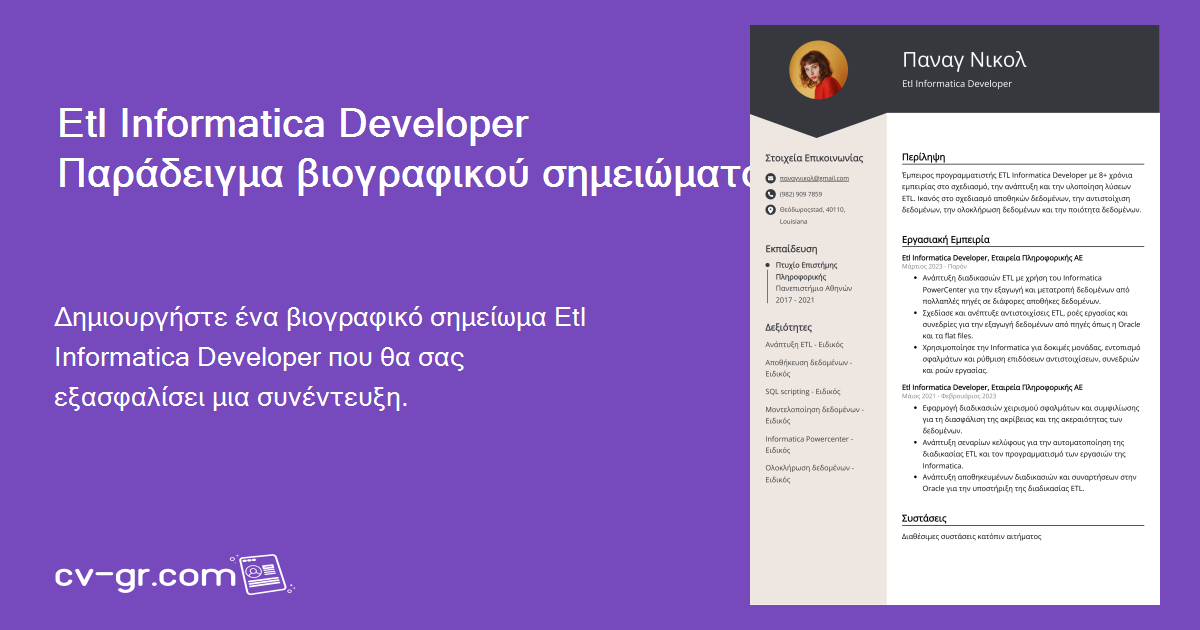
Task: Click the paragraph starting 'Δημιουργήστε ένα βιογραφικό σημείωμα'
Action: 320,359
